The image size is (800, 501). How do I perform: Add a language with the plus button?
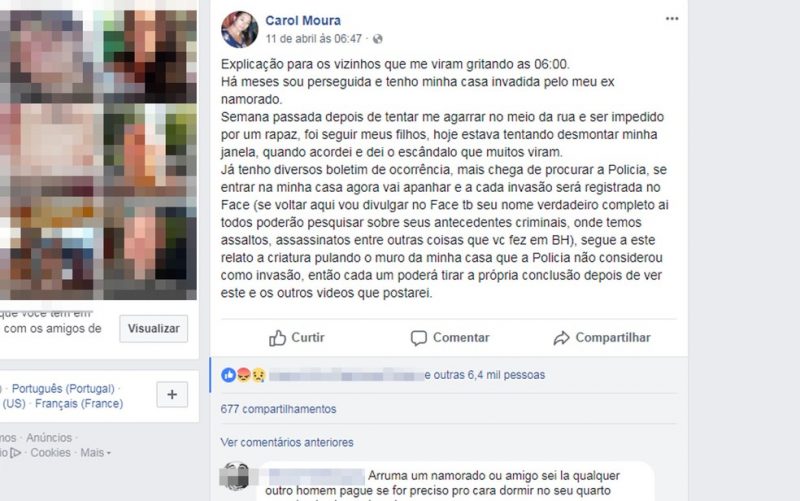[172, 394]
